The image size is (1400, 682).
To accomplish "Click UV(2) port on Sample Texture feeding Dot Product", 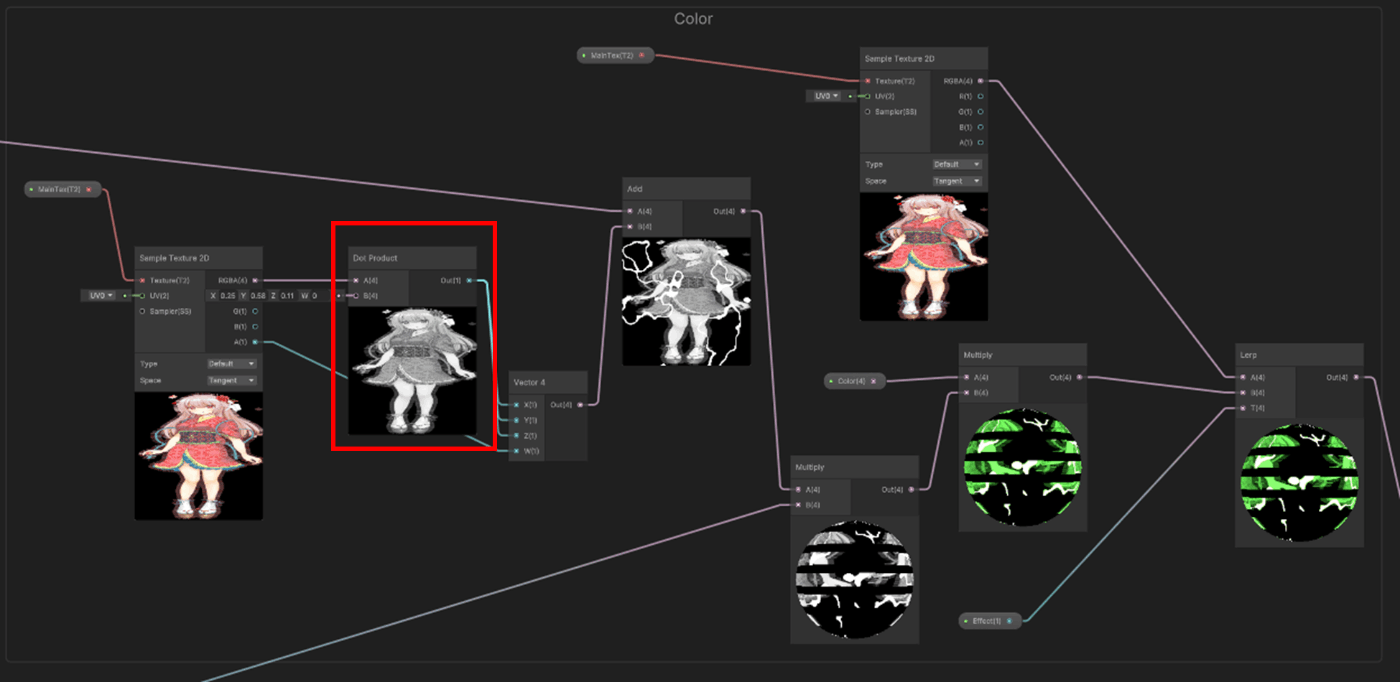I will [142, 296].
